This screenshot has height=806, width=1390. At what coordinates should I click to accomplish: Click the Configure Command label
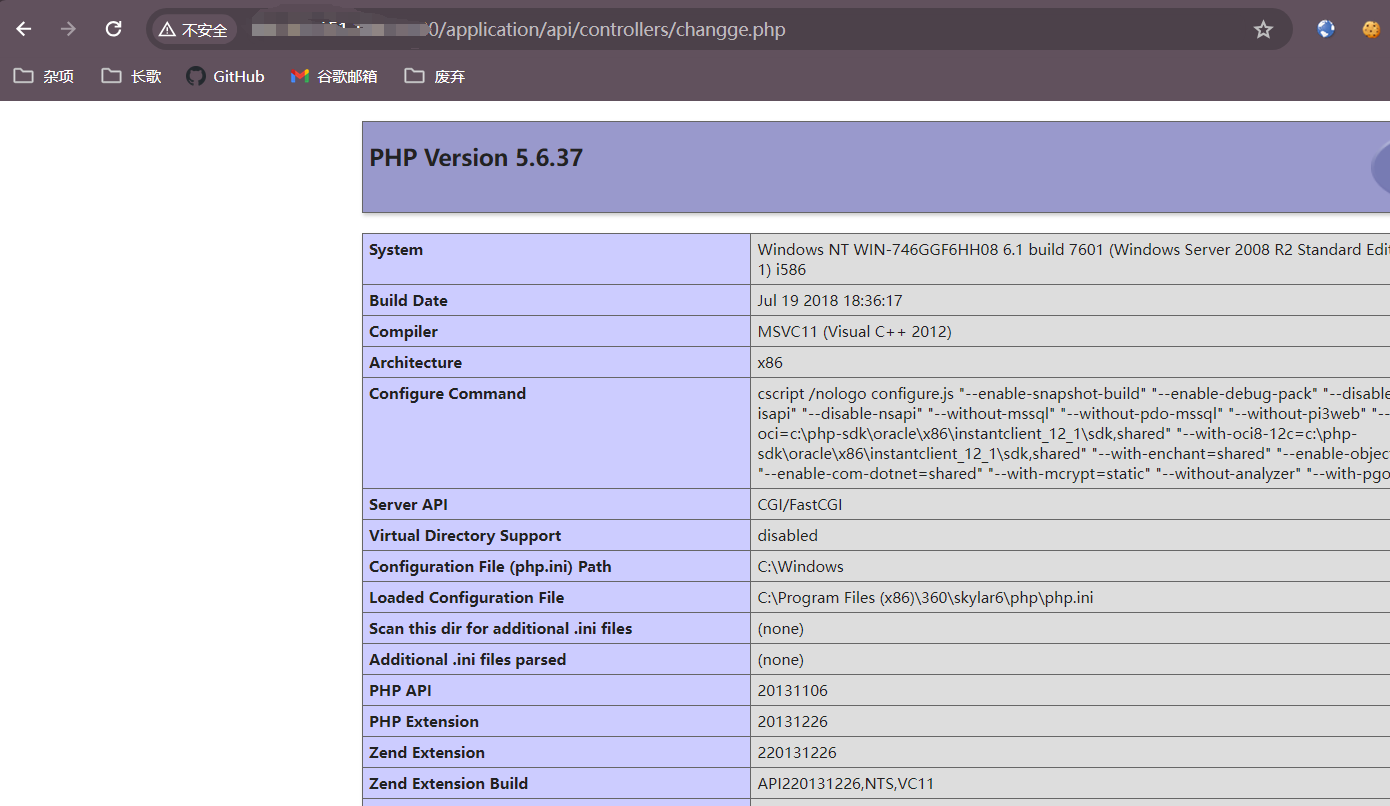tap(447, 393)
